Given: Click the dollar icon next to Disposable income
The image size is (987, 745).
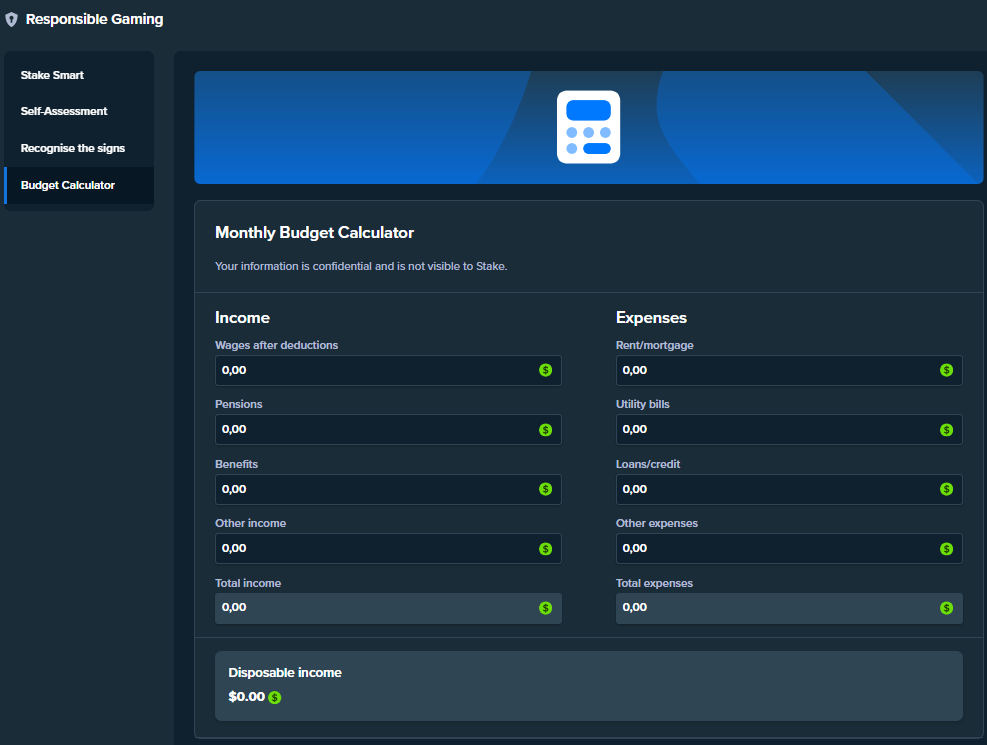Looking at the screenshot, I should (x=275, y=697).
